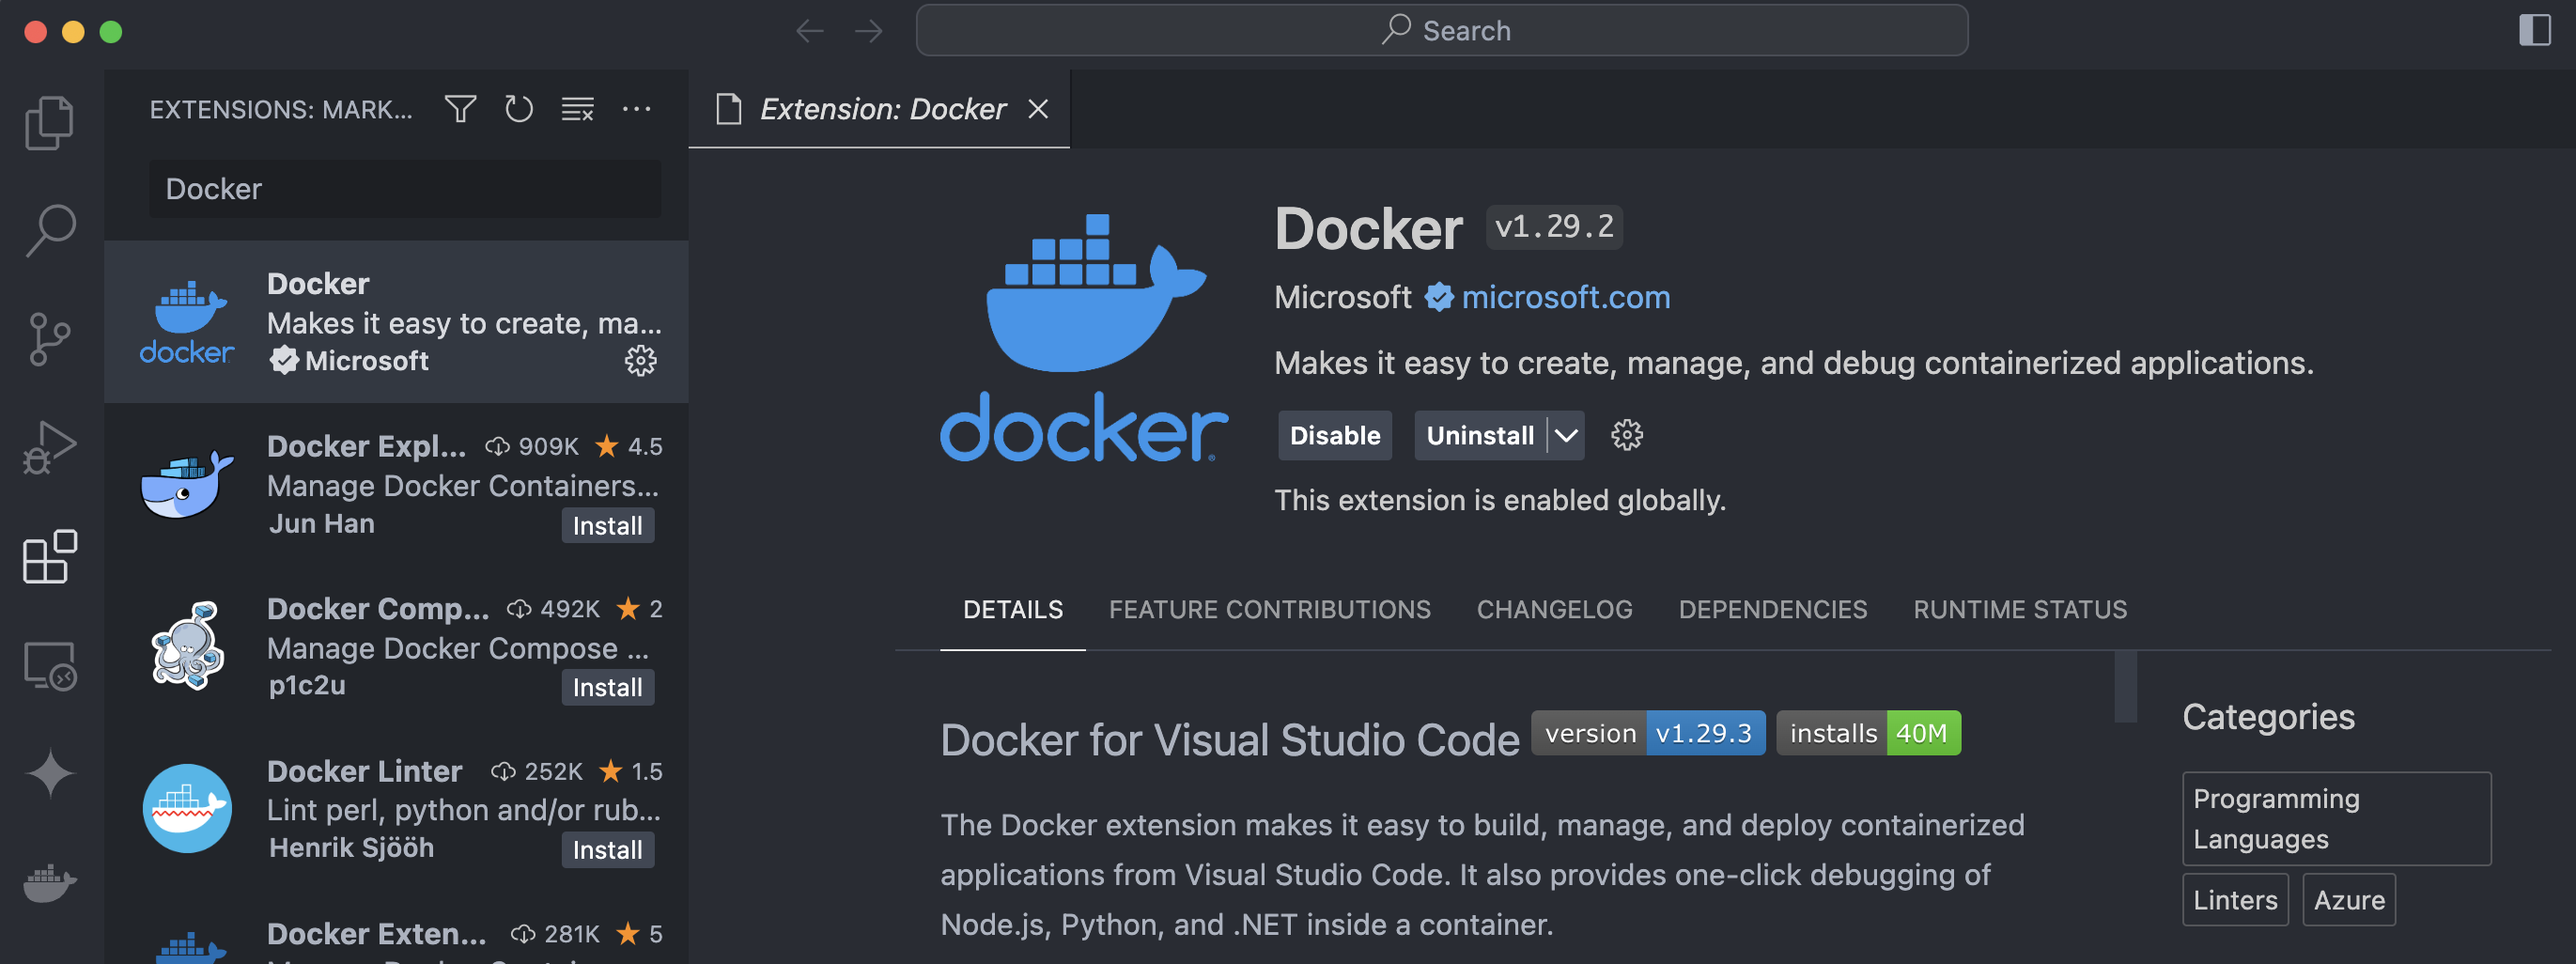This screenshot has height=964, width=2576.
Task: Open Source Control view
Action: [50, 339]
